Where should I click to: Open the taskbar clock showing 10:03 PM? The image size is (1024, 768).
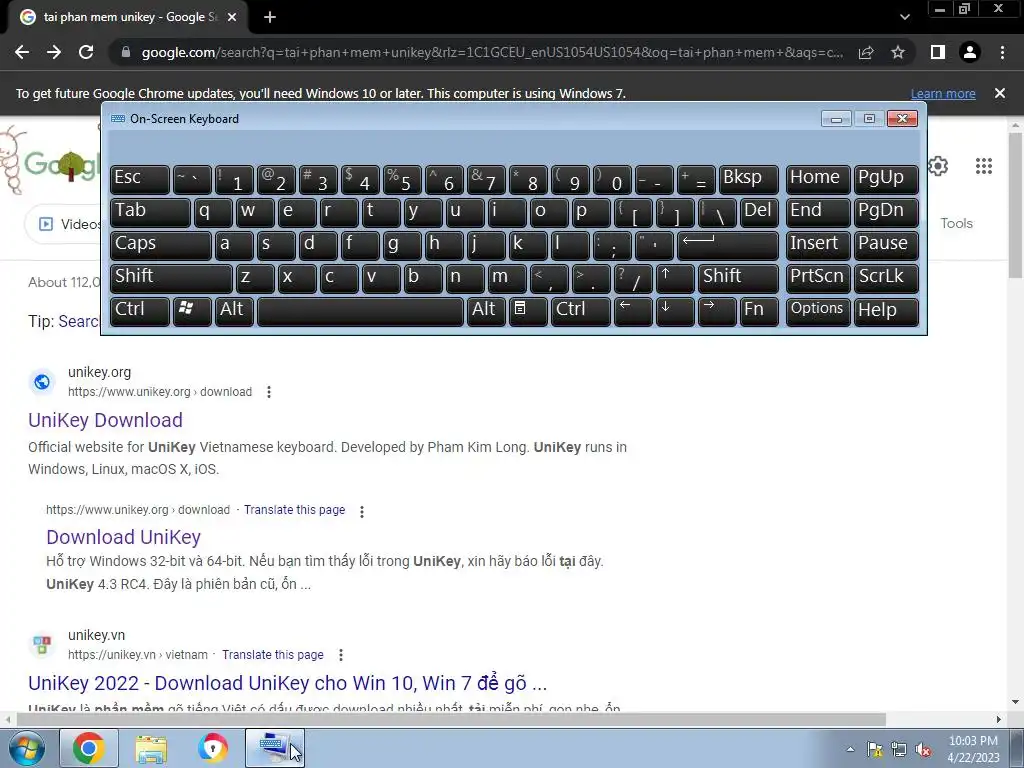pyautogui.click(x=973, y=749)
